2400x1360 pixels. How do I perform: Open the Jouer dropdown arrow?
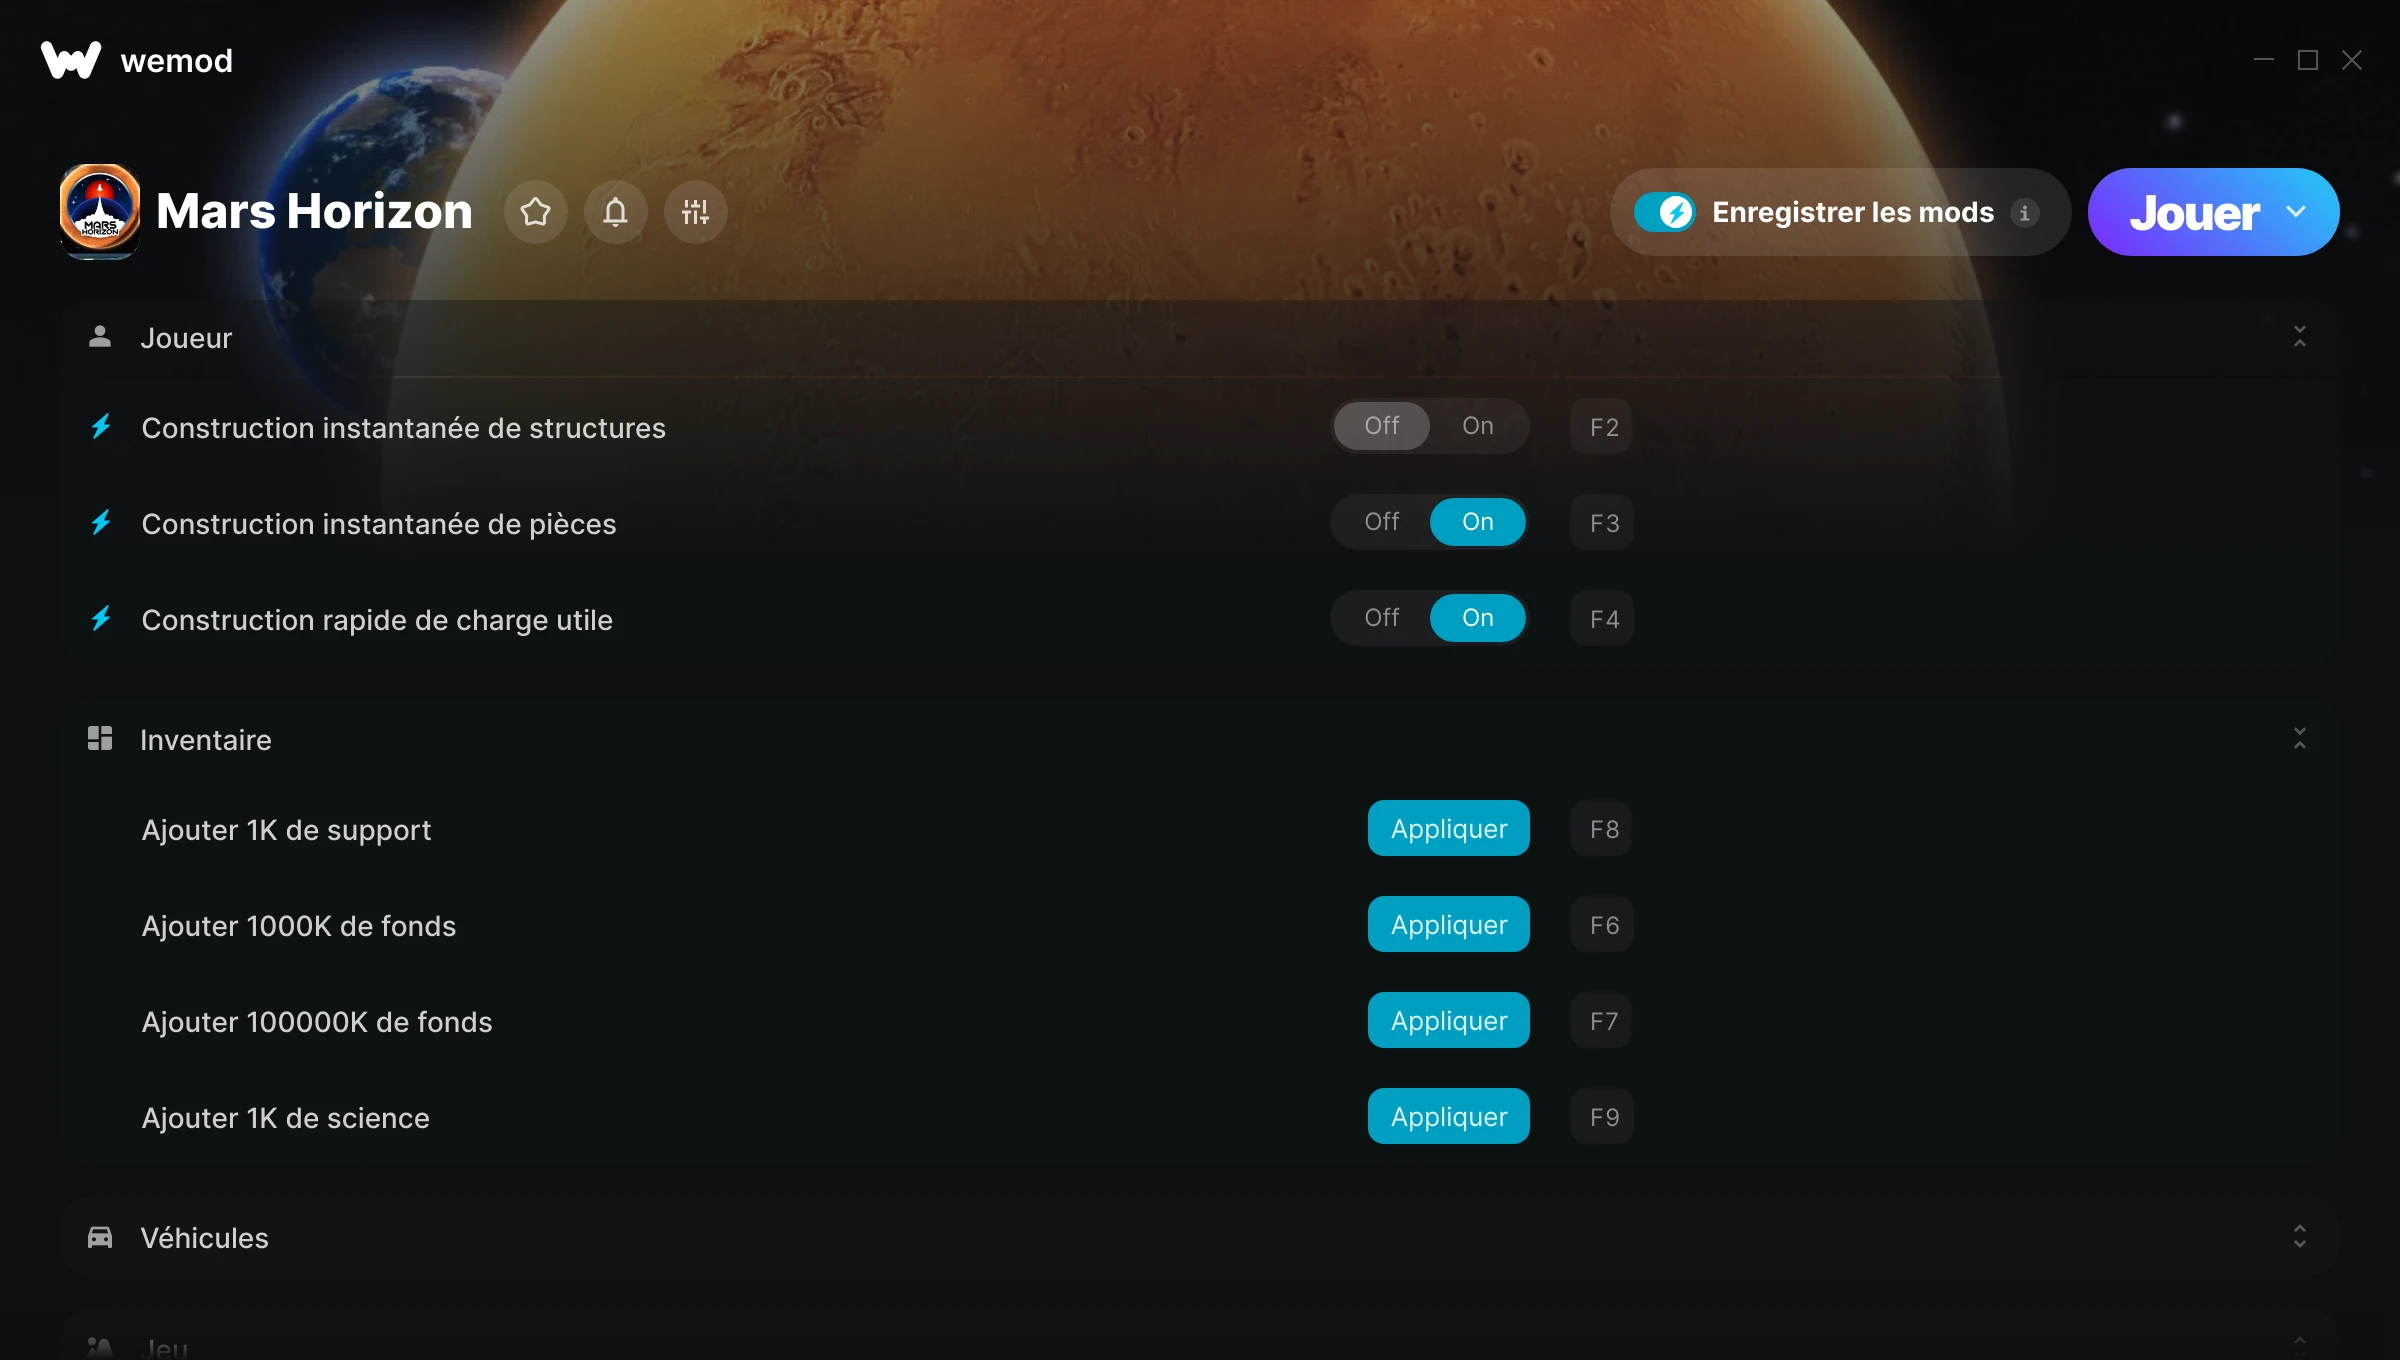(x=2296, y=212)
